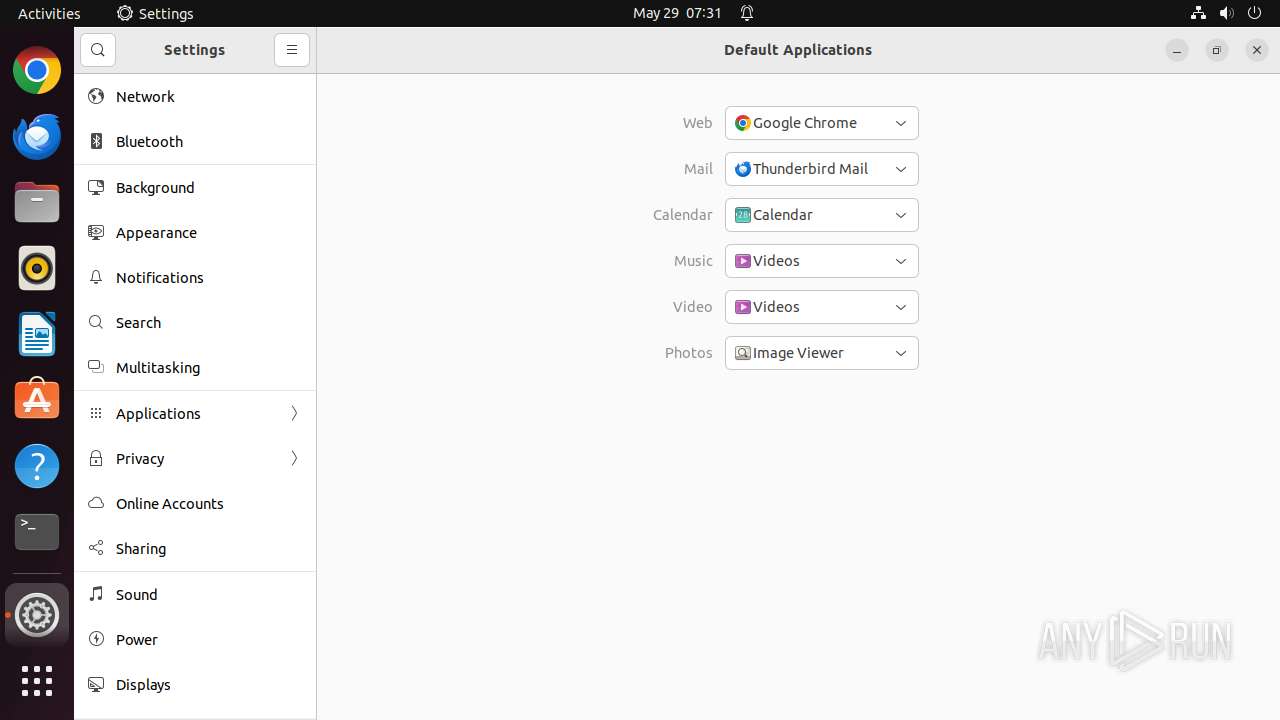
Task: Open the Music default application dropdown
Action: coord(822,261)
